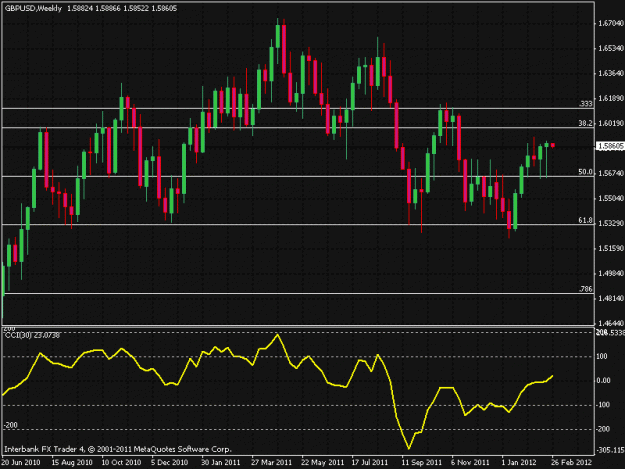Click the 1 Jan 2012 date label
Image resolution: width=625 pixels, height=469 pixels.
[x=519, y=462]
